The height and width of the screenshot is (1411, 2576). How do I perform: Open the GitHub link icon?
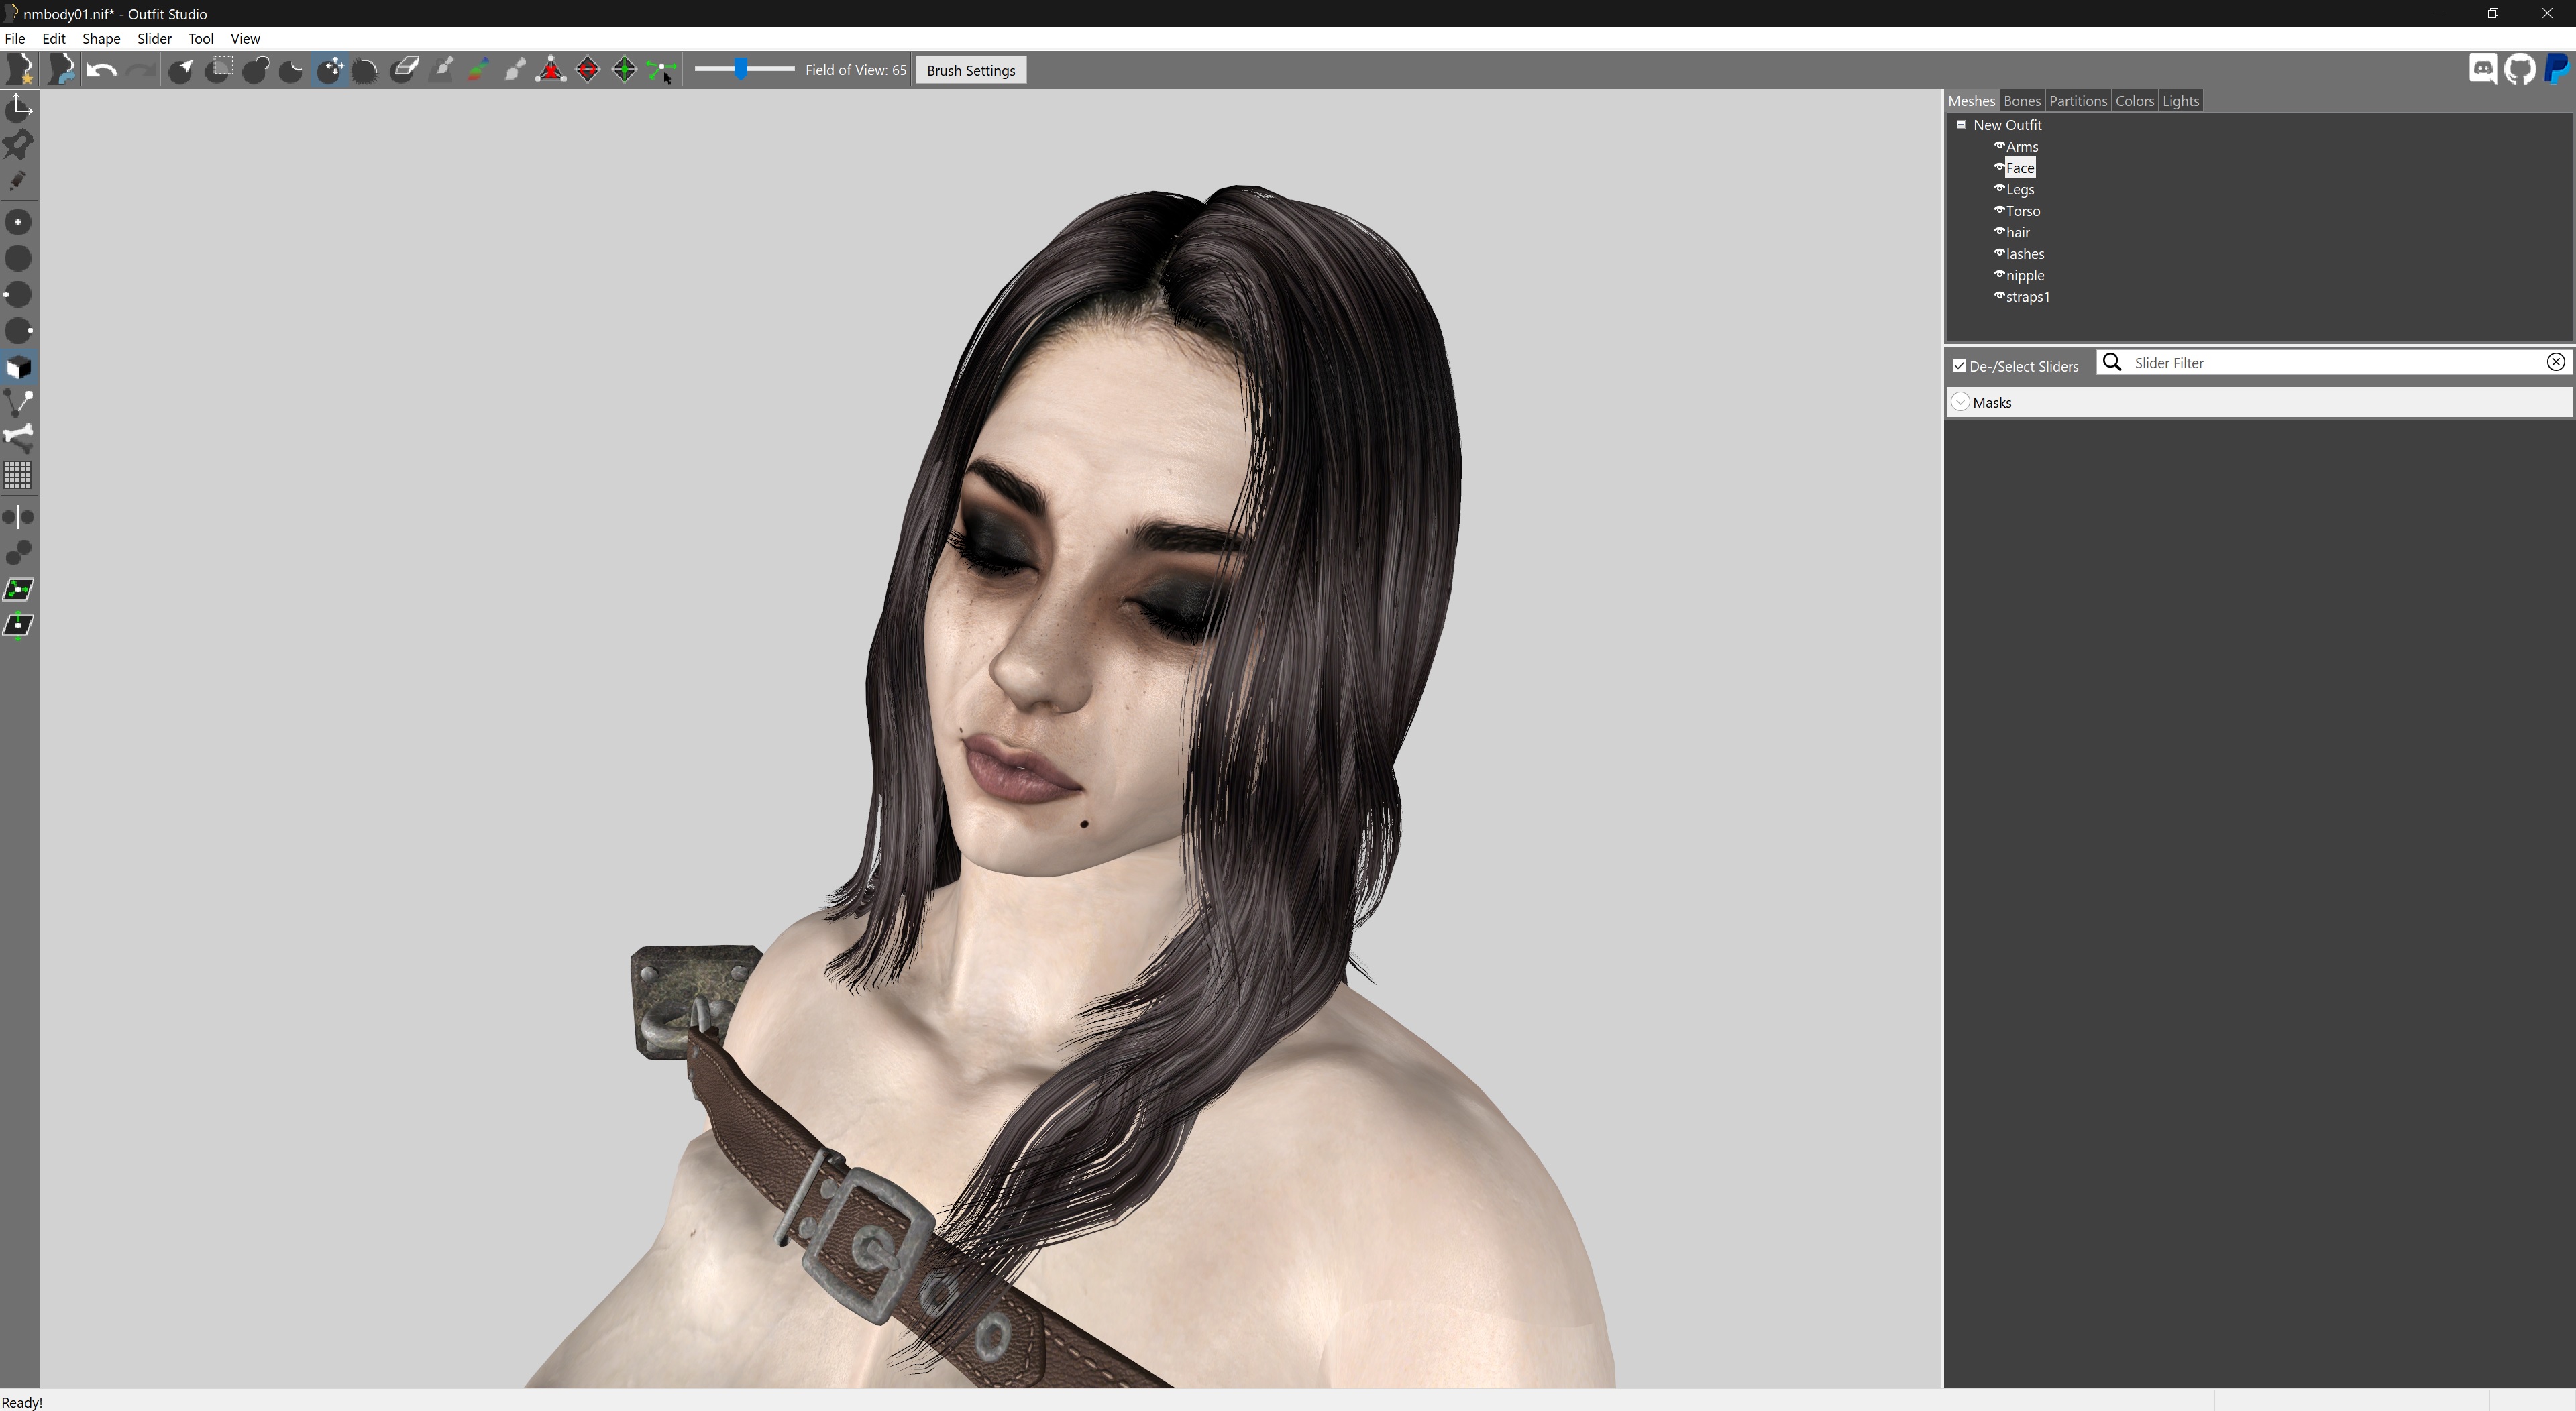pyautogui.click(x=2520, y=70)
